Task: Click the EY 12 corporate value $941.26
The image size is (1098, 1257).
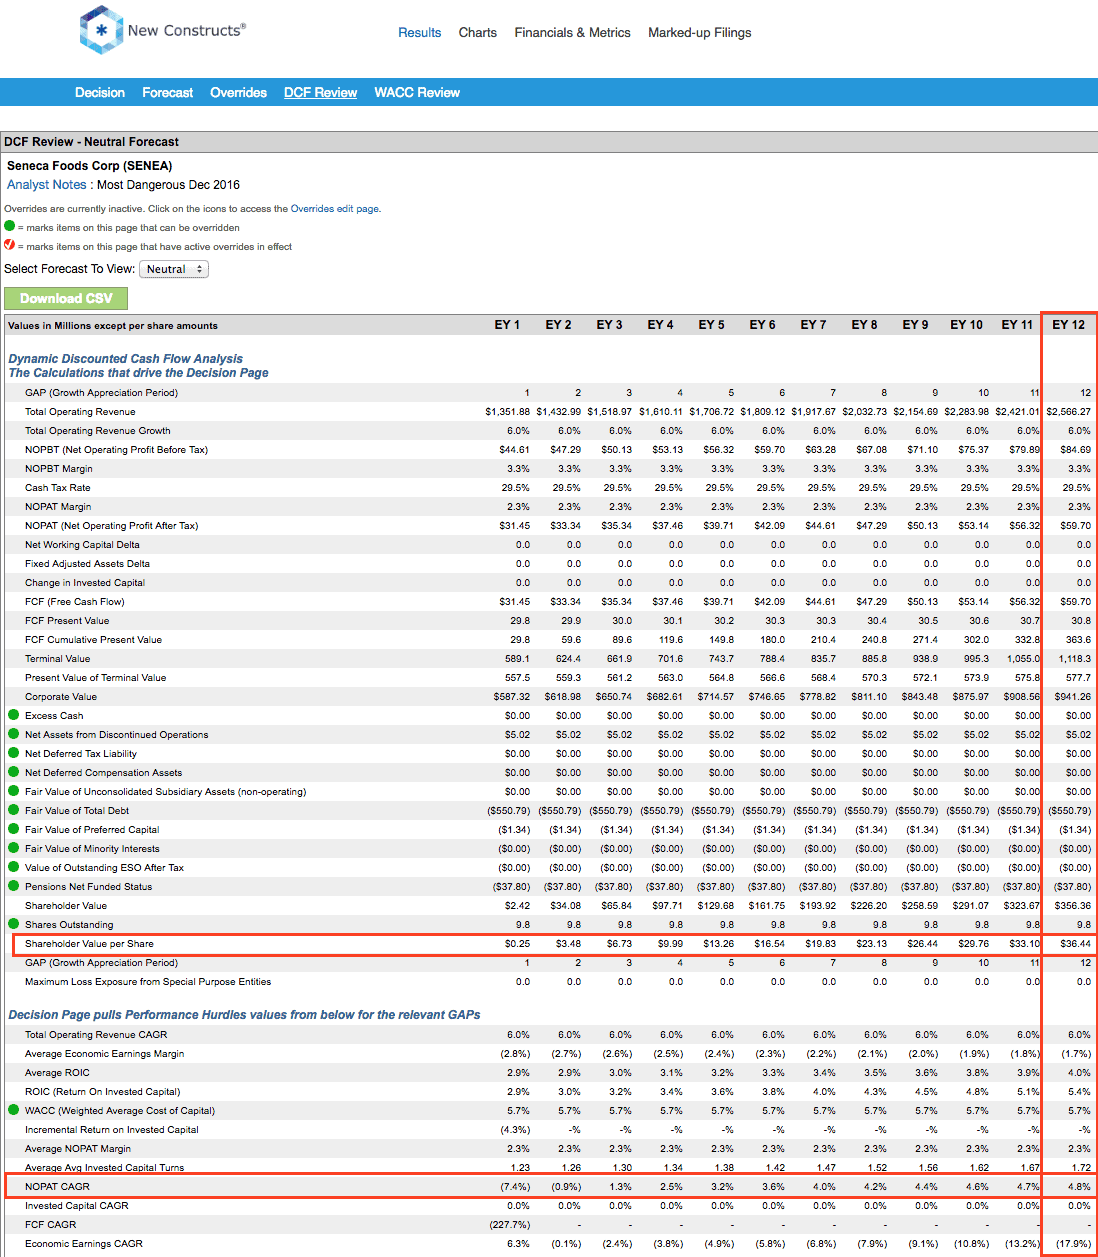Action: point(1073,697)
